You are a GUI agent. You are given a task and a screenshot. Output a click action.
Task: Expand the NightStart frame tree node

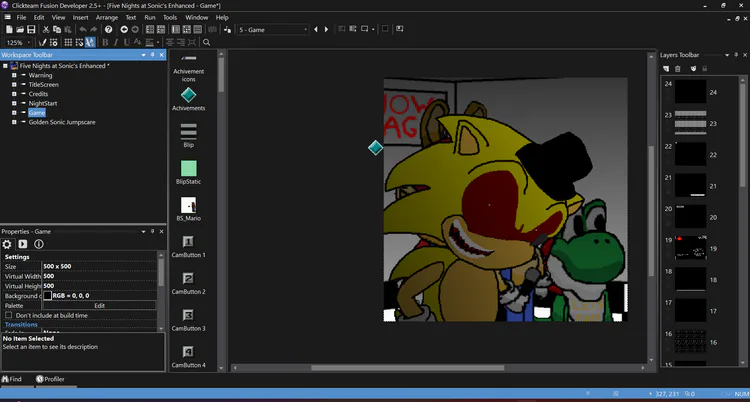coord(14,103)
